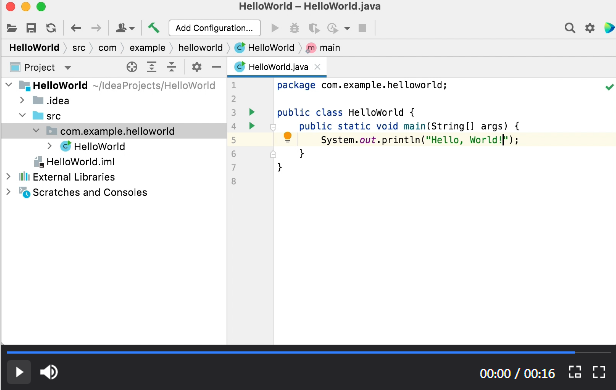Viewport: 616px width, 390px height.
Task: Run the class from the line 3 gutter arrow
Action: [252, 112]
